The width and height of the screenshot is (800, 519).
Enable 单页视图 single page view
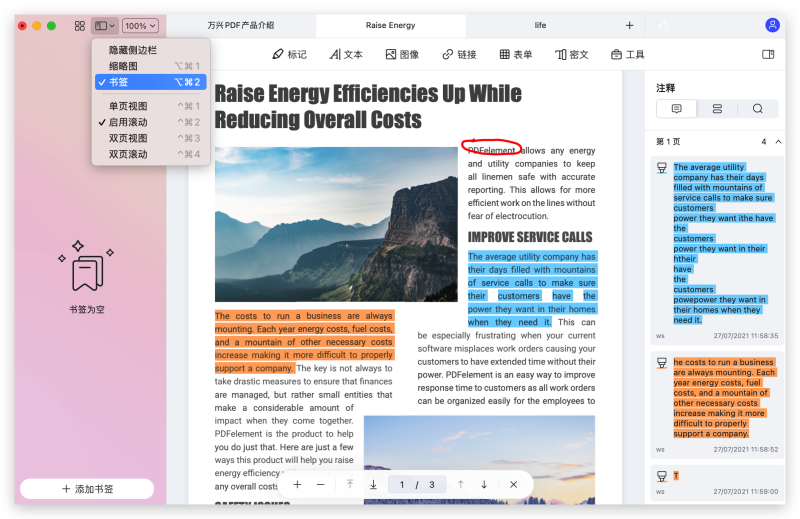click(128, 106)
